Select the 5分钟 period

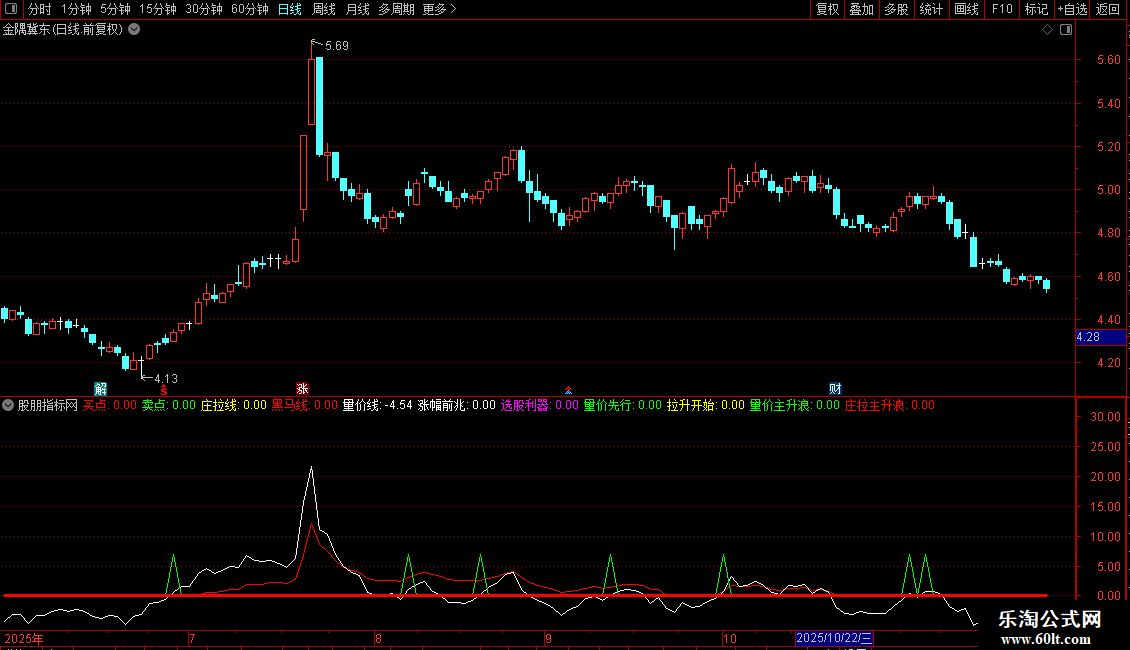[x=115, y=9]
